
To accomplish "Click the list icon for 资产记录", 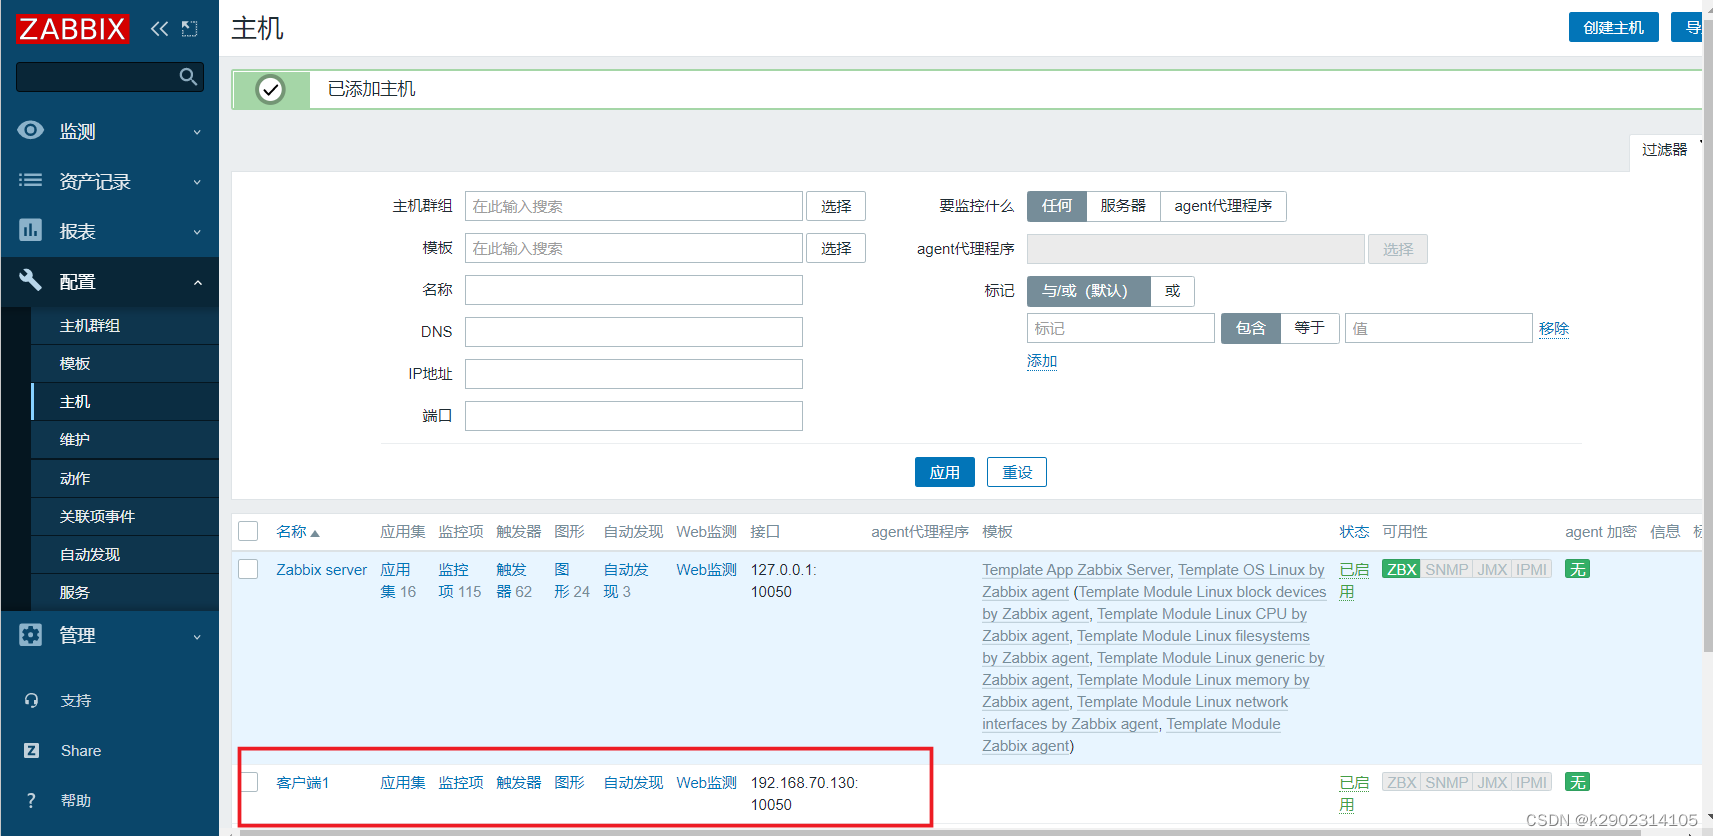I will point(31,180).
